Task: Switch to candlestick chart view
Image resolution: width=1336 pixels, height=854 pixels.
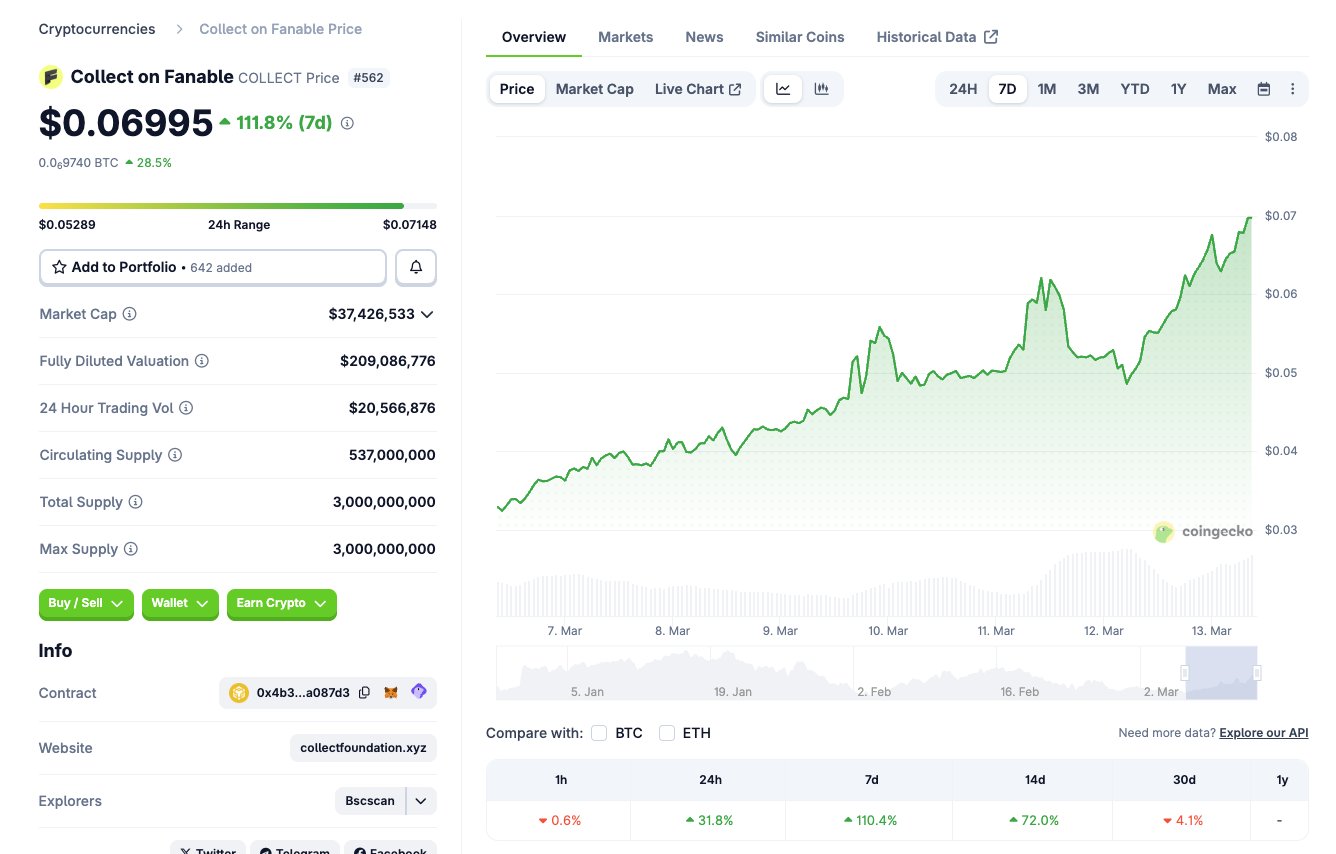Action: pos(821,89)
